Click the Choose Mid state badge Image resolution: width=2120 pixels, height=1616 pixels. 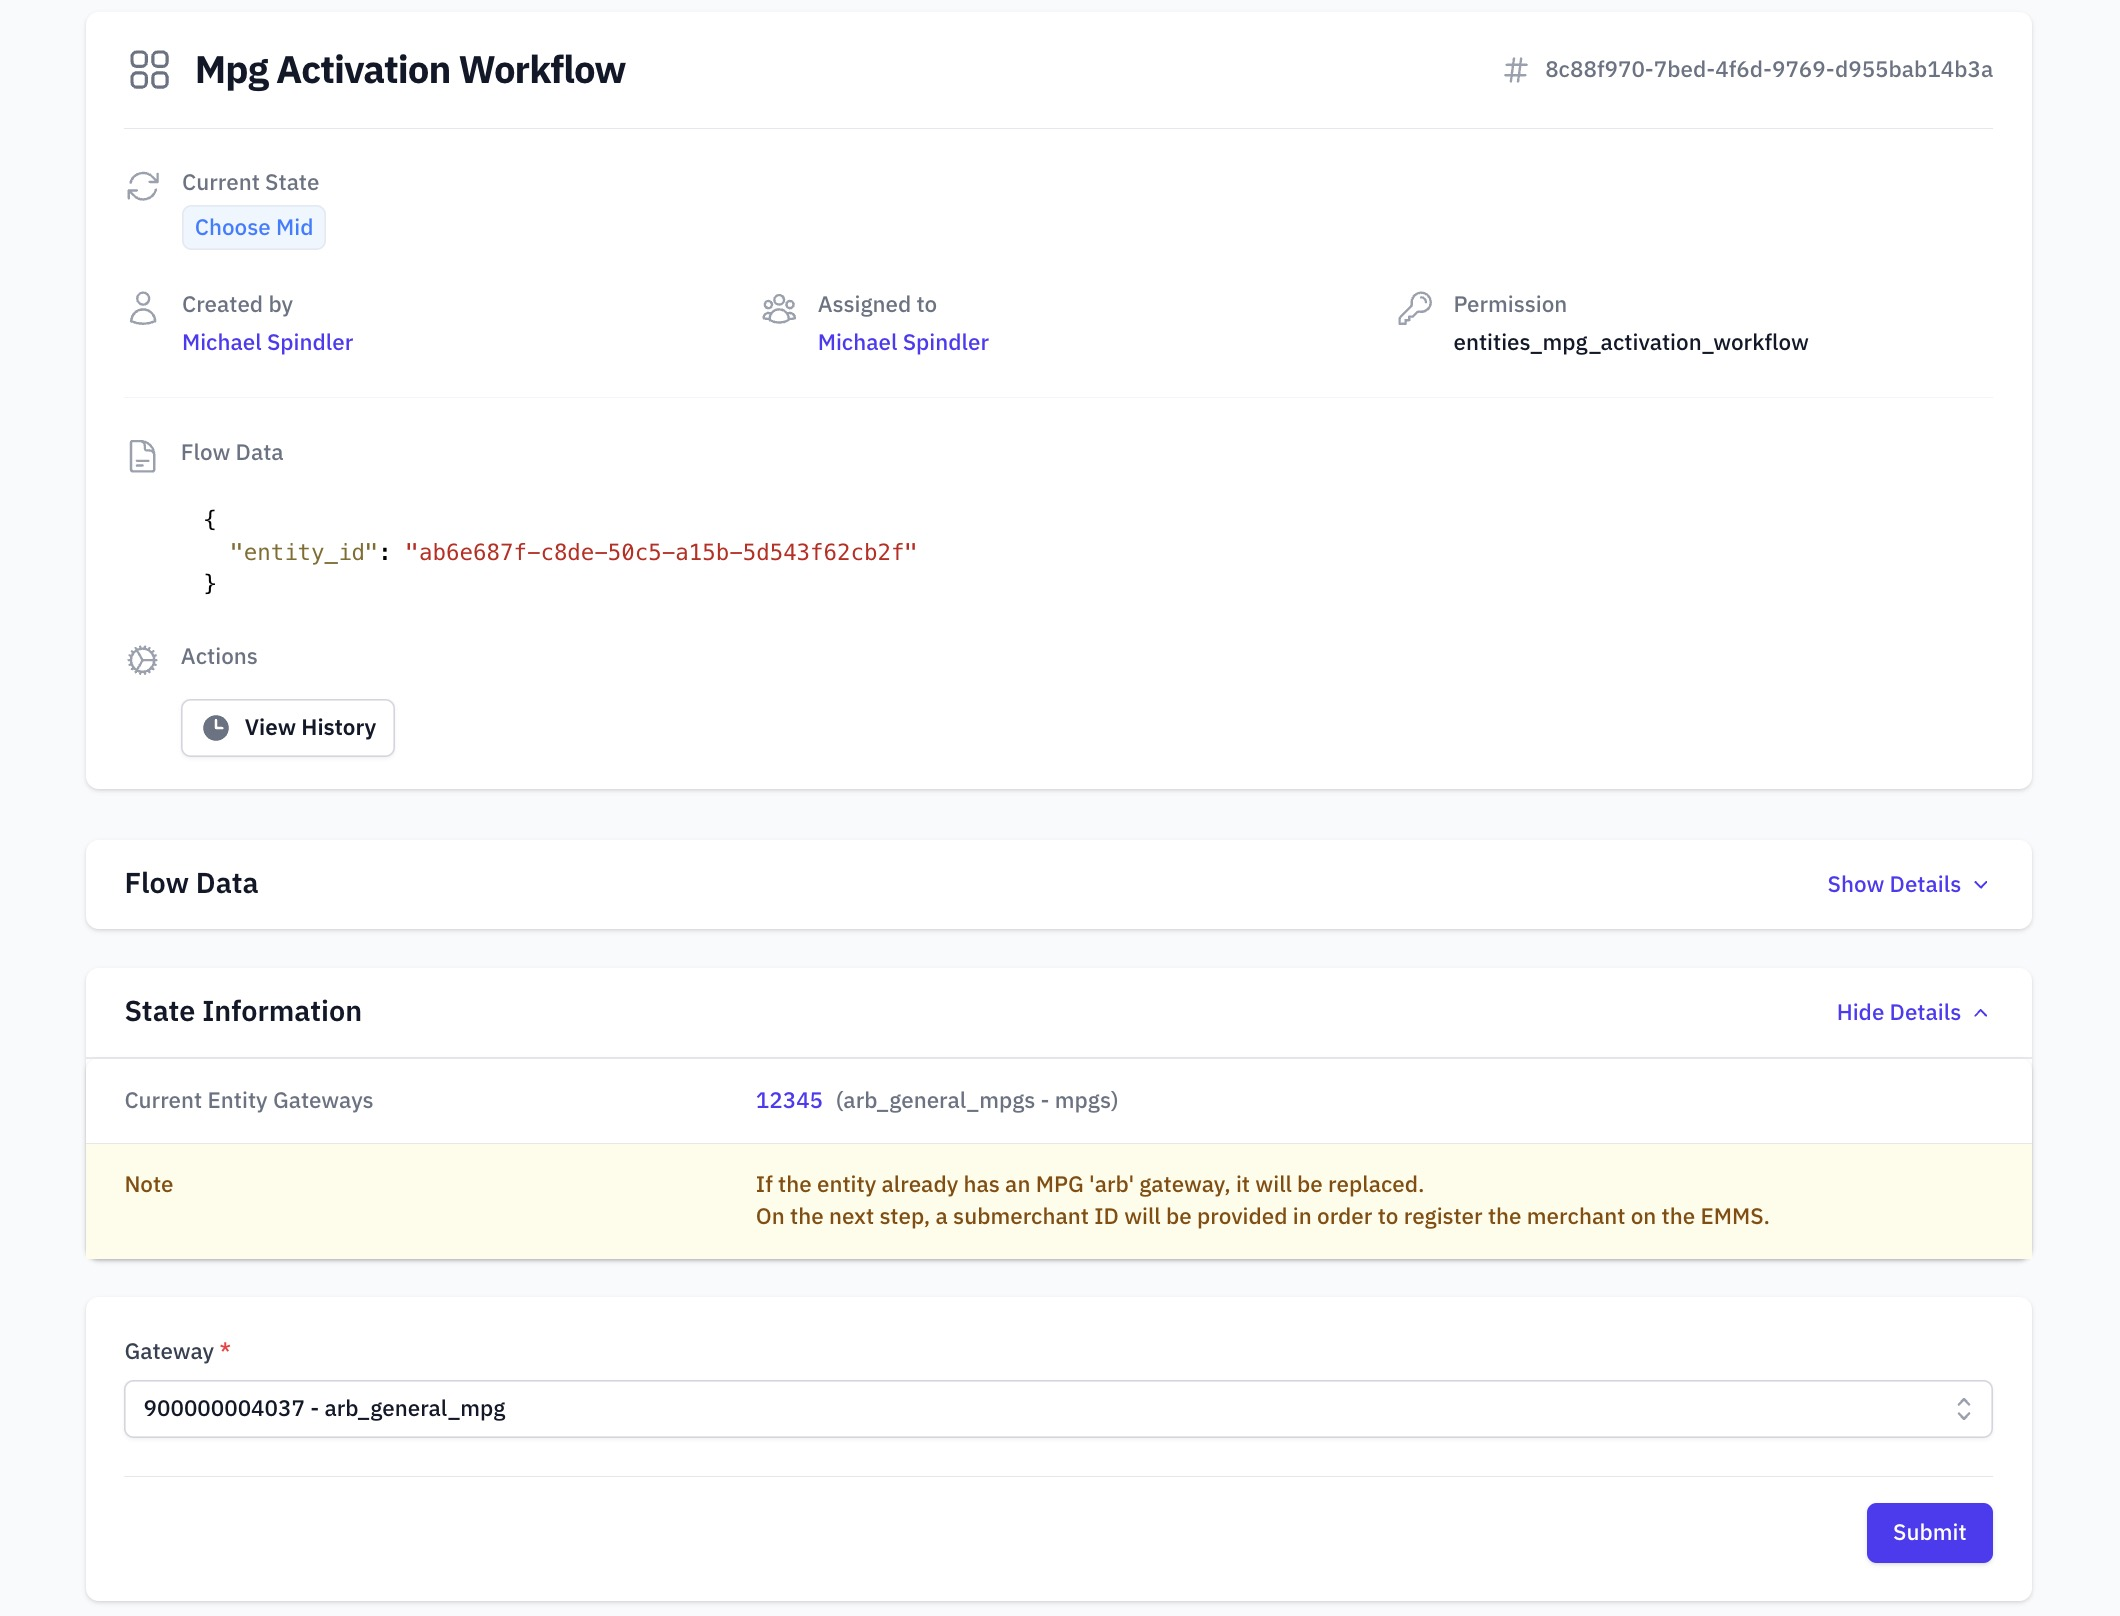pyautogui.click(x=253, y=228)
